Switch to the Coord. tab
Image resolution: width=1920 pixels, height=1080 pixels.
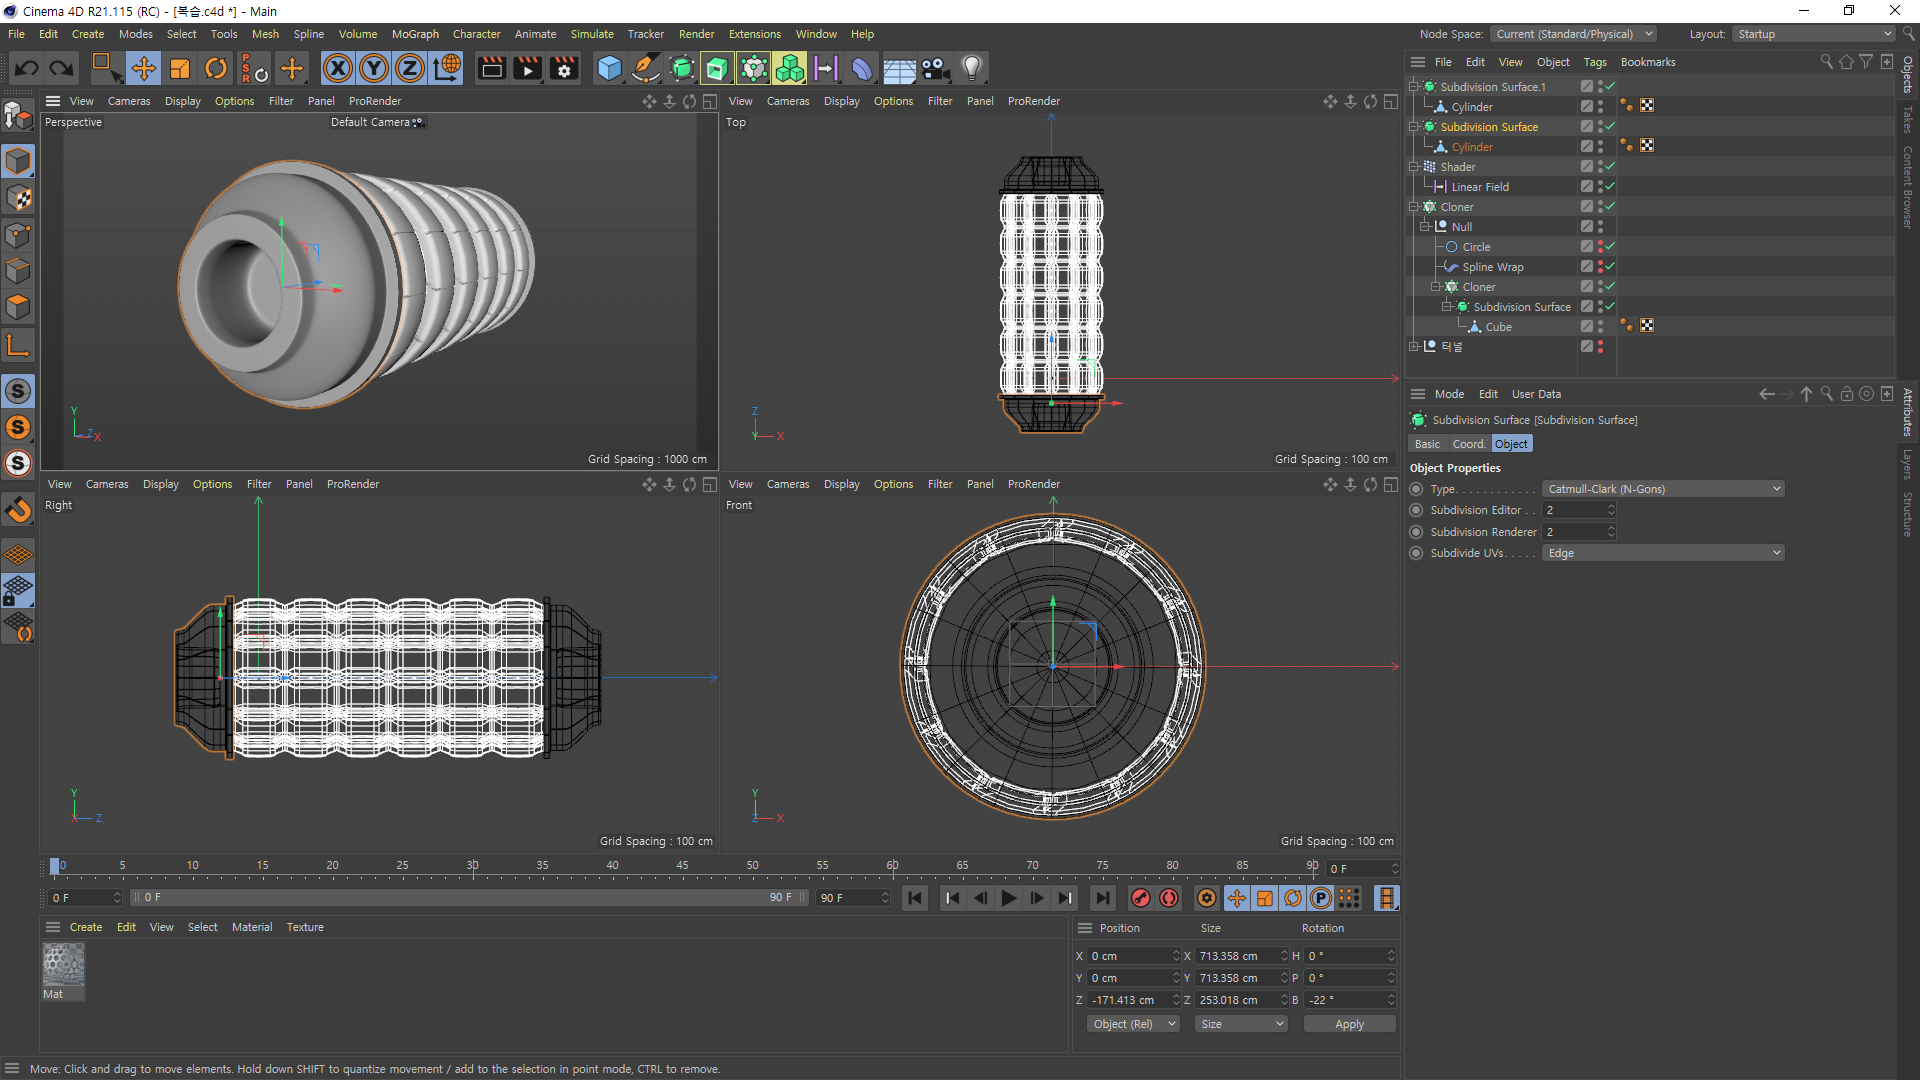[x=1468, y=444]
